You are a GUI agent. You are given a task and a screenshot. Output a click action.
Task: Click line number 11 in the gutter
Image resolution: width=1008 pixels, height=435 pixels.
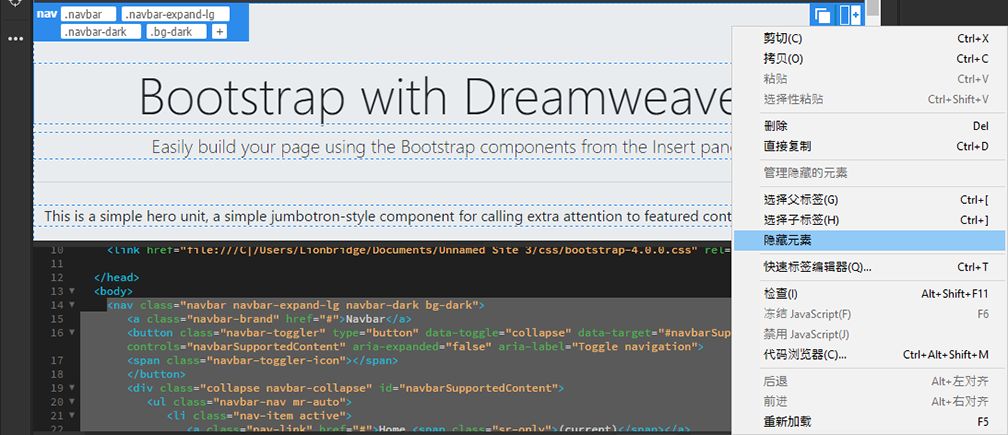click(57, 264)
